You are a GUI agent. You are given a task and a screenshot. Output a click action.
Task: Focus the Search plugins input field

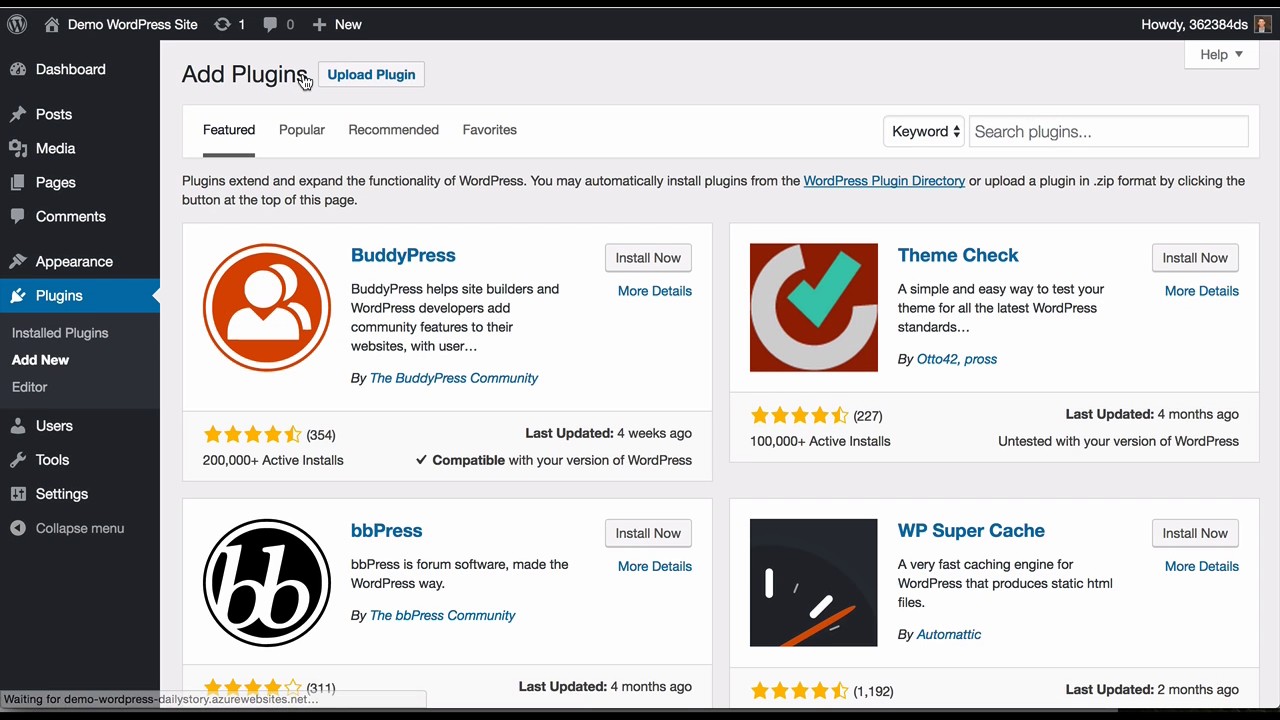point(1109,131)
